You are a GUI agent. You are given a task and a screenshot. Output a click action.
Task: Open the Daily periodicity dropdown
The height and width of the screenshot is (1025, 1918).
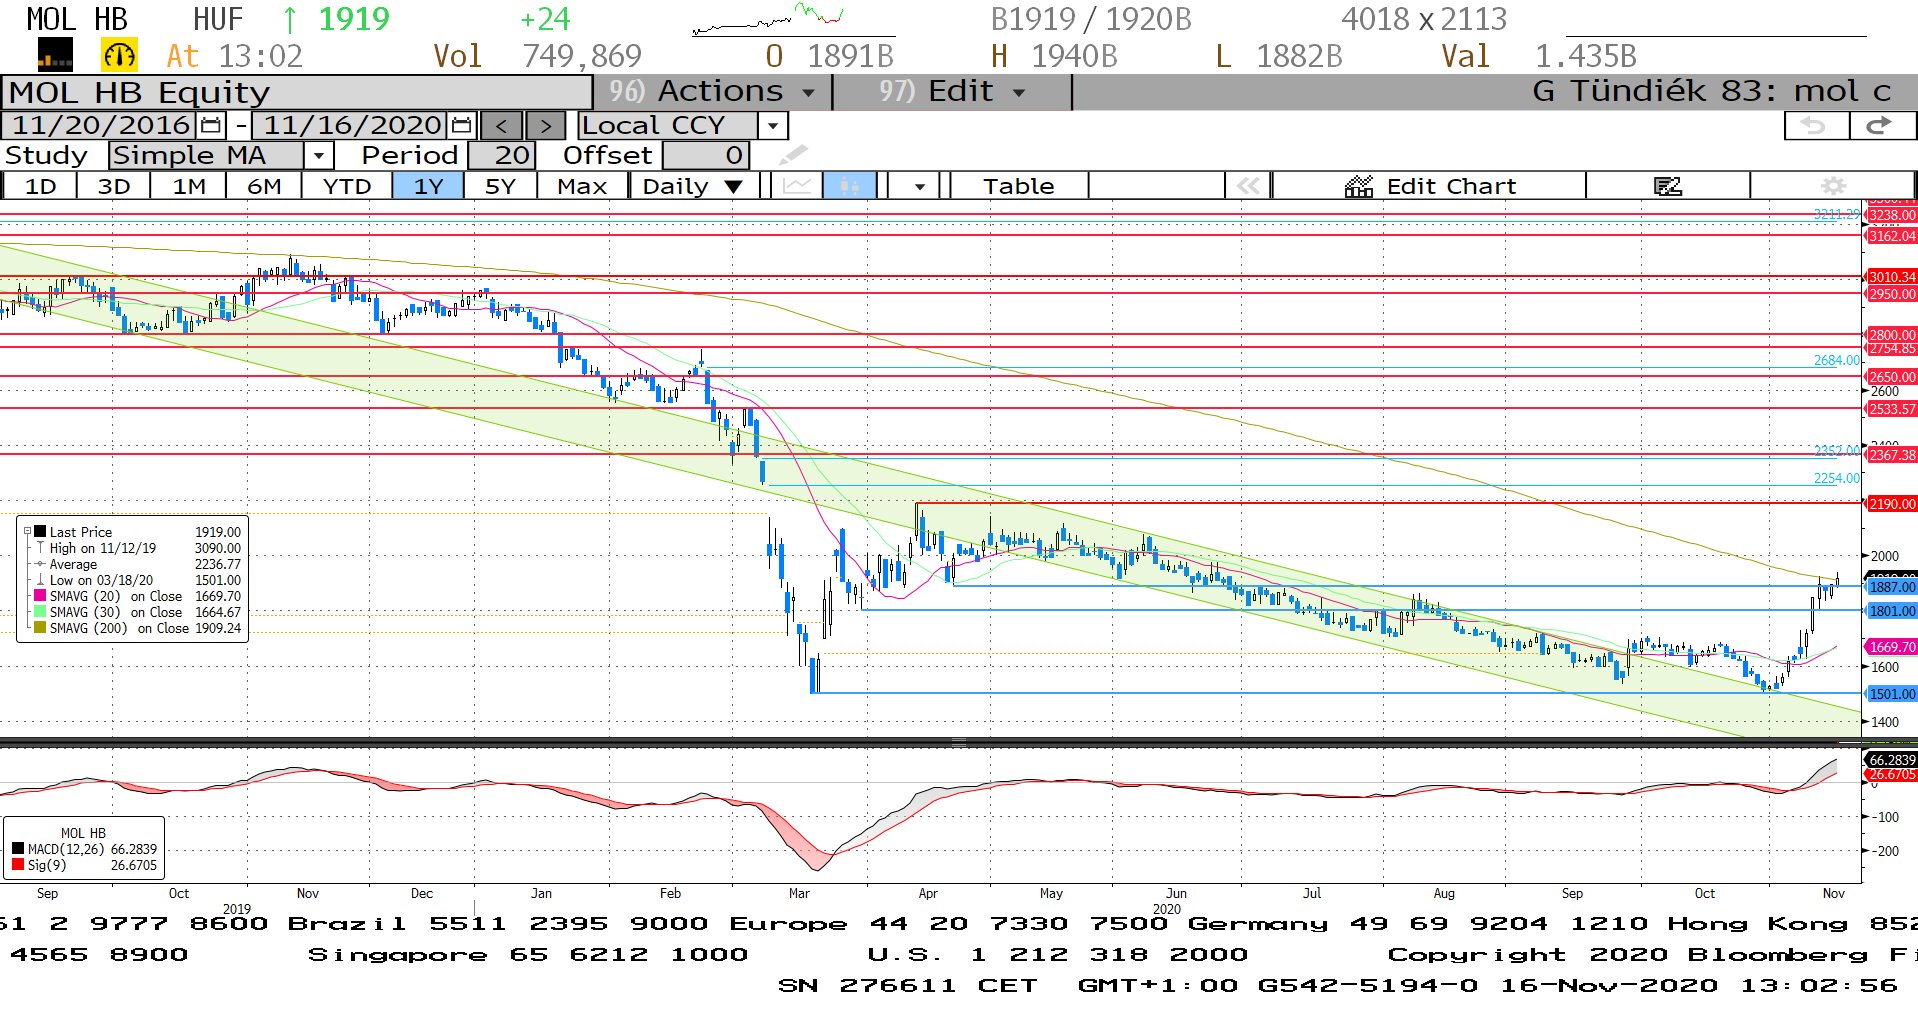point(693,186)
